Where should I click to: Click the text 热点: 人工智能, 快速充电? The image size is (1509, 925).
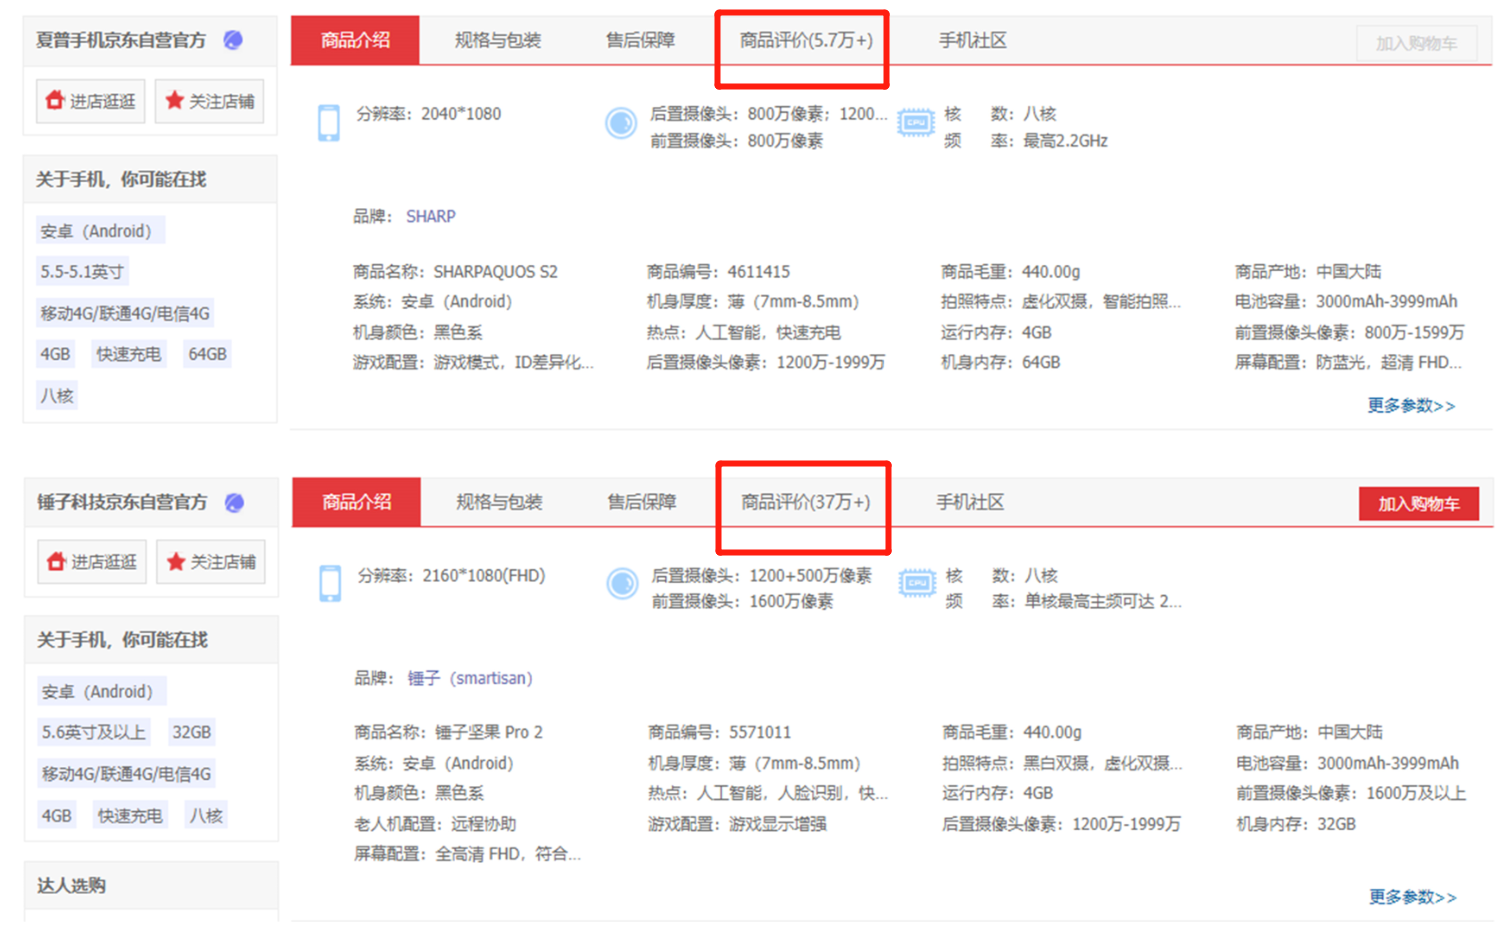[743, 332]
